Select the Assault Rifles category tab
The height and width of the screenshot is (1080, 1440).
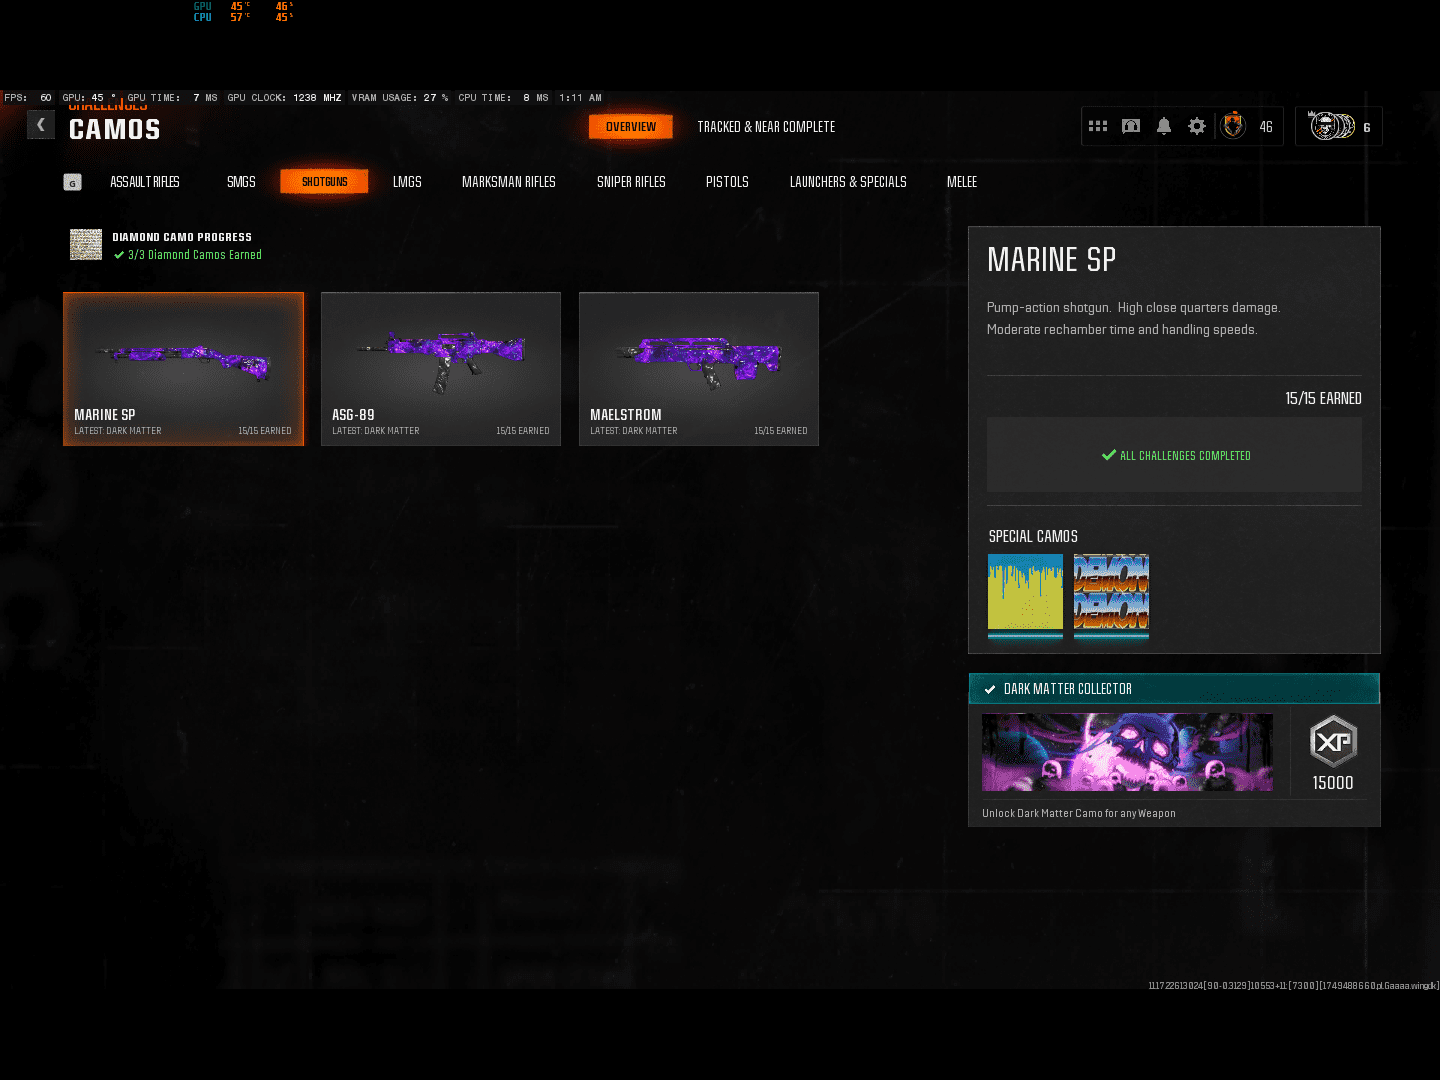pos(145,182)
